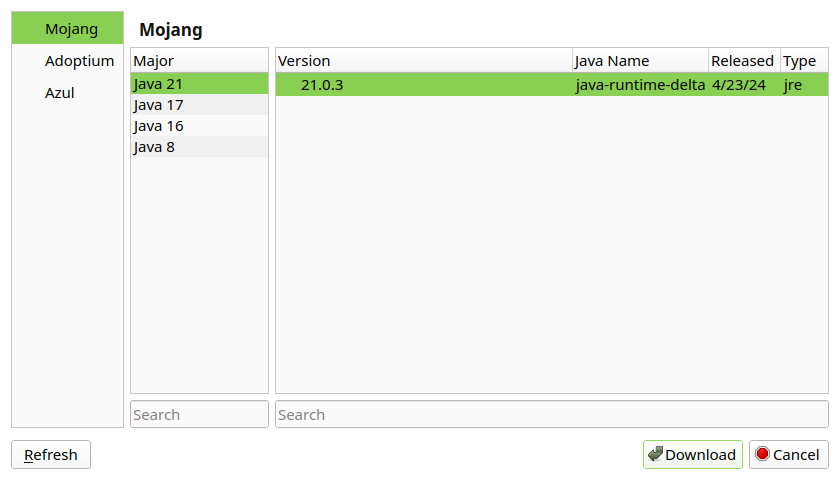Focus the Major list search field

(199, 414)
